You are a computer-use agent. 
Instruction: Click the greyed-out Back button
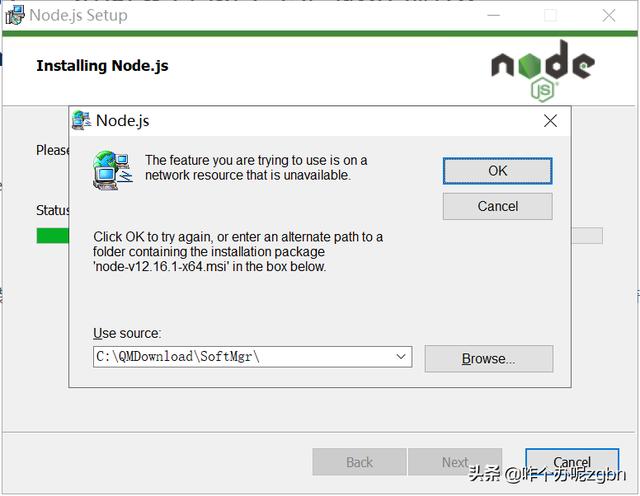click(x=359, y=462)
